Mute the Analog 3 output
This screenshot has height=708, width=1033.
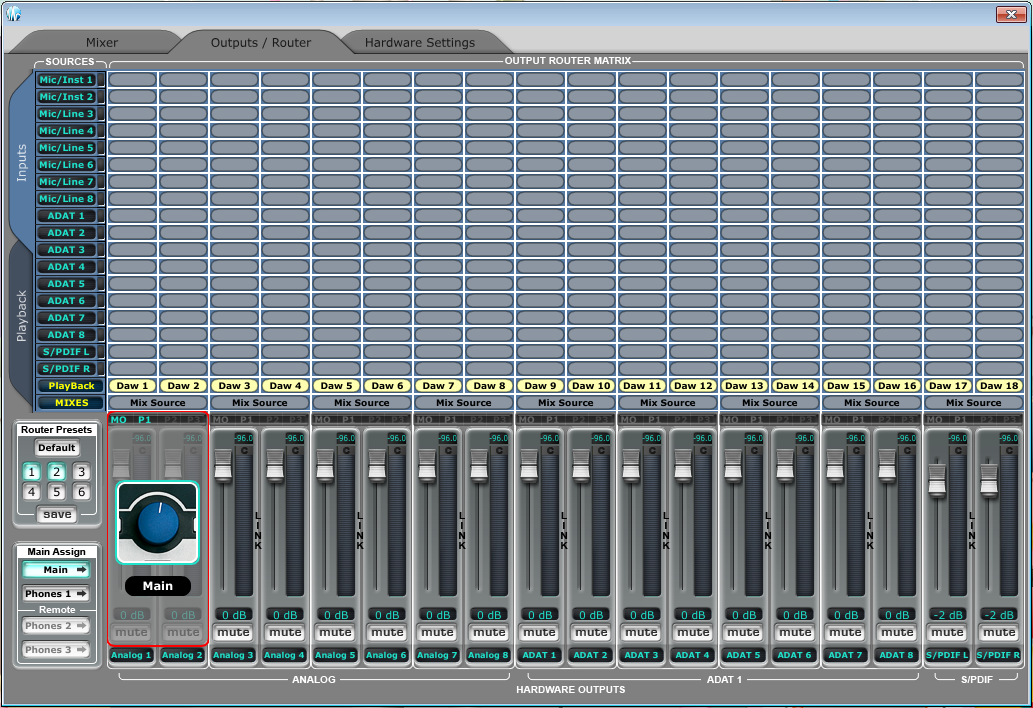(x=234, y=632)
